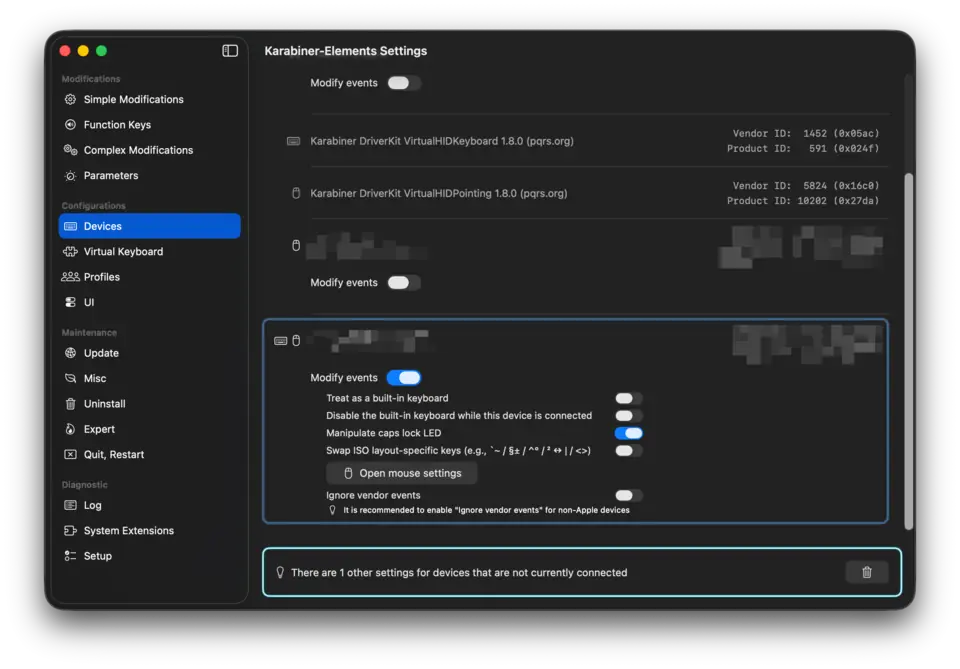Select Quit, Restart in the sidebar
Viewport: 960px width, 669px height.
149,454
